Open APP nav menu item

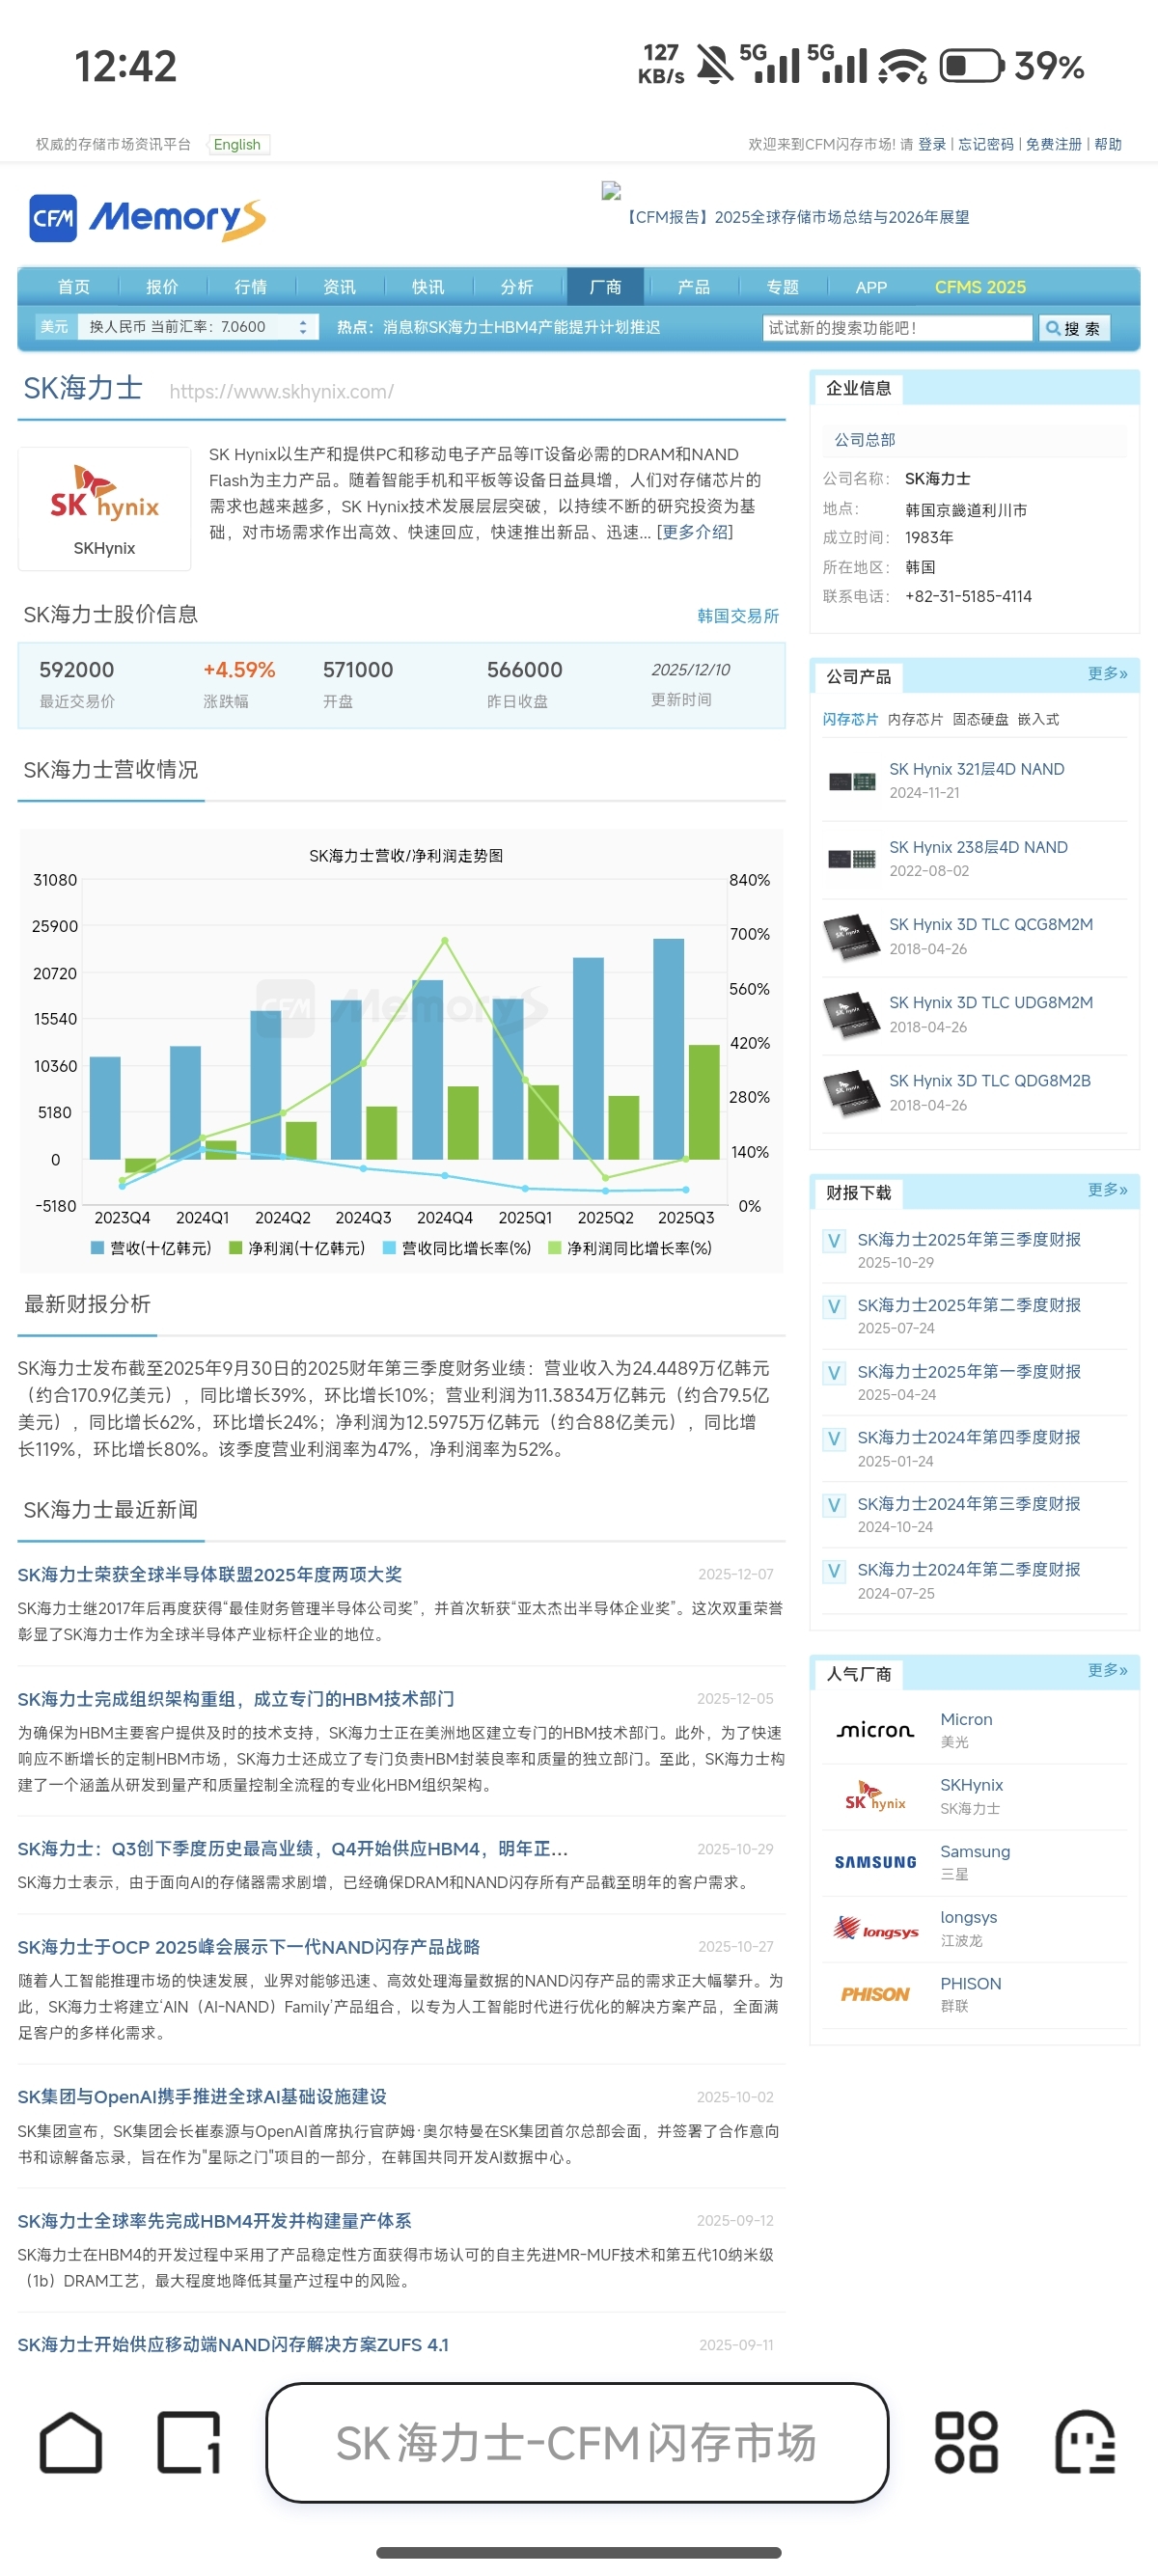point(871,287)
